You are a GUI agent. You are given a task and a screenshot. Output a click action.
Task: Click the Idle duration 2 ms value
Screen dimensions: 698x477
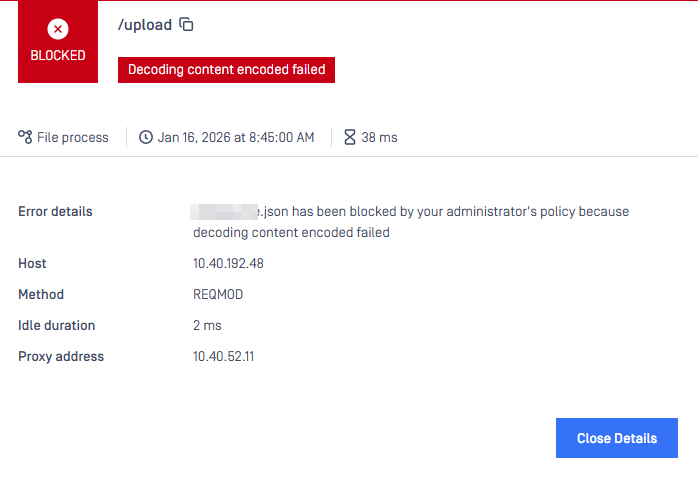point(207,326)
